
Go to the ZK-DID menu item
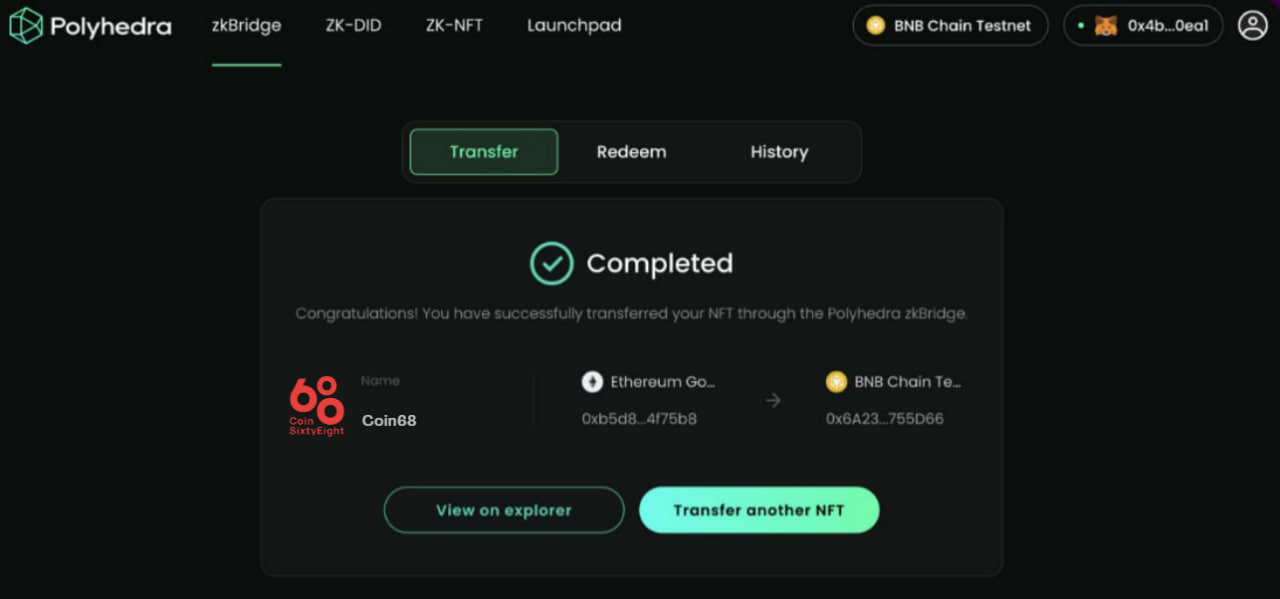point(353,26)
